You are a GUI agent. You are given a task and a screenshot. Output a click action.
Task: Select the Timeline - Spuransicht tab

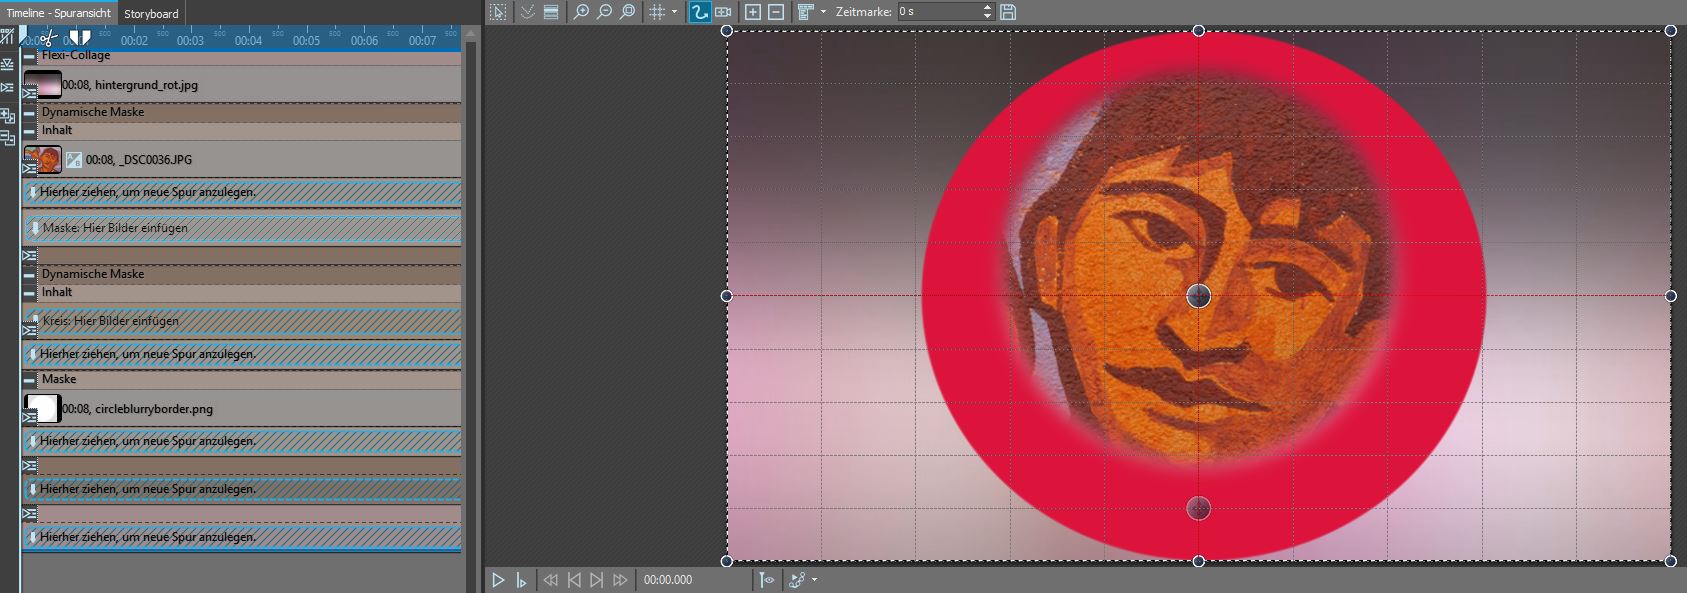59,14
